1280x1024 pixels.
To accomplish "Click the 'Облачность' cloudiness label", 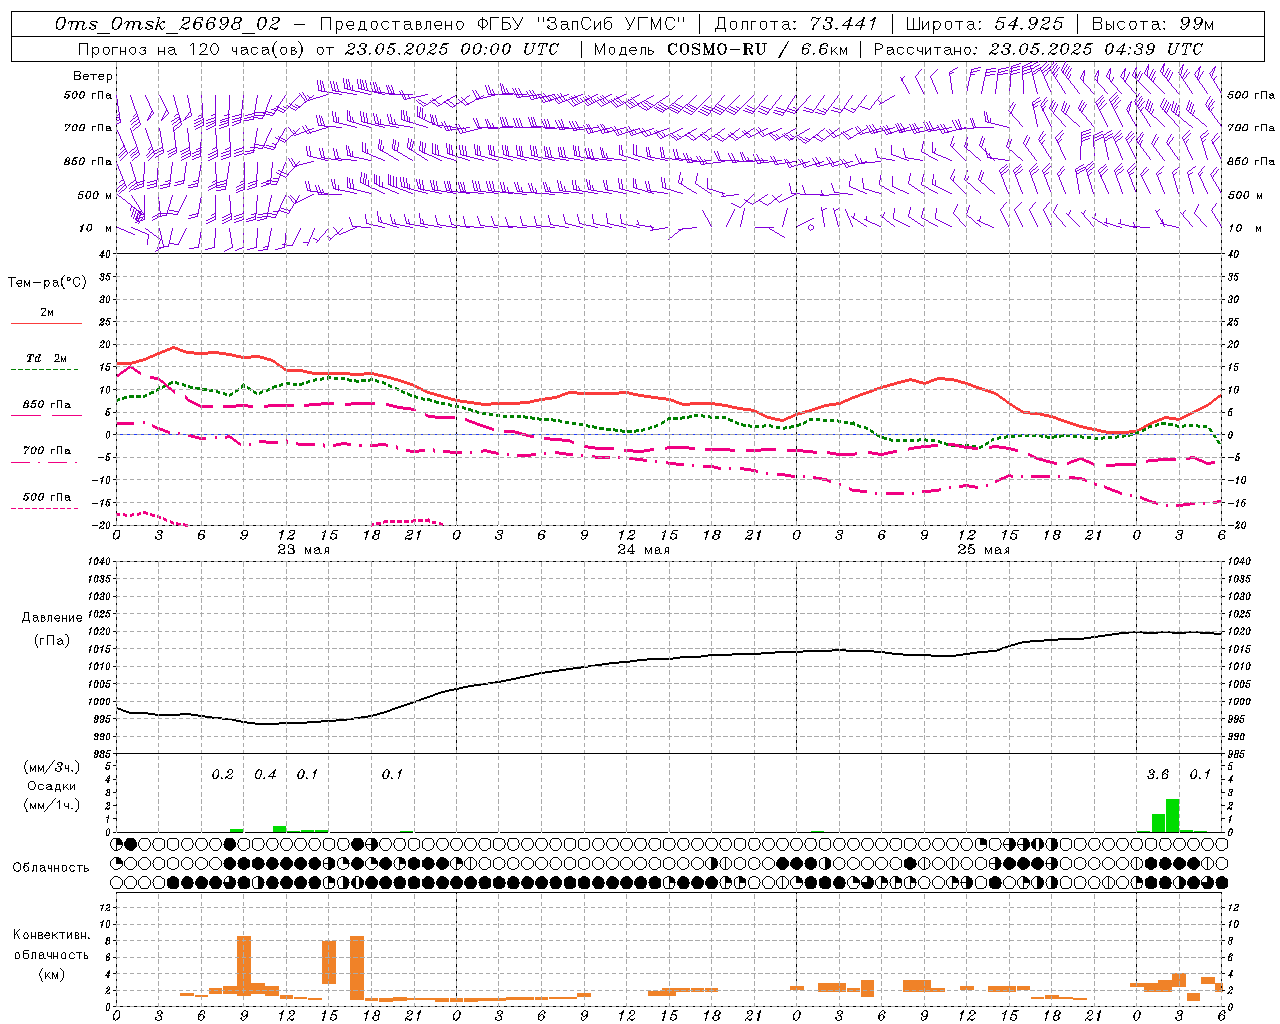I will click(x=51, y=867).
